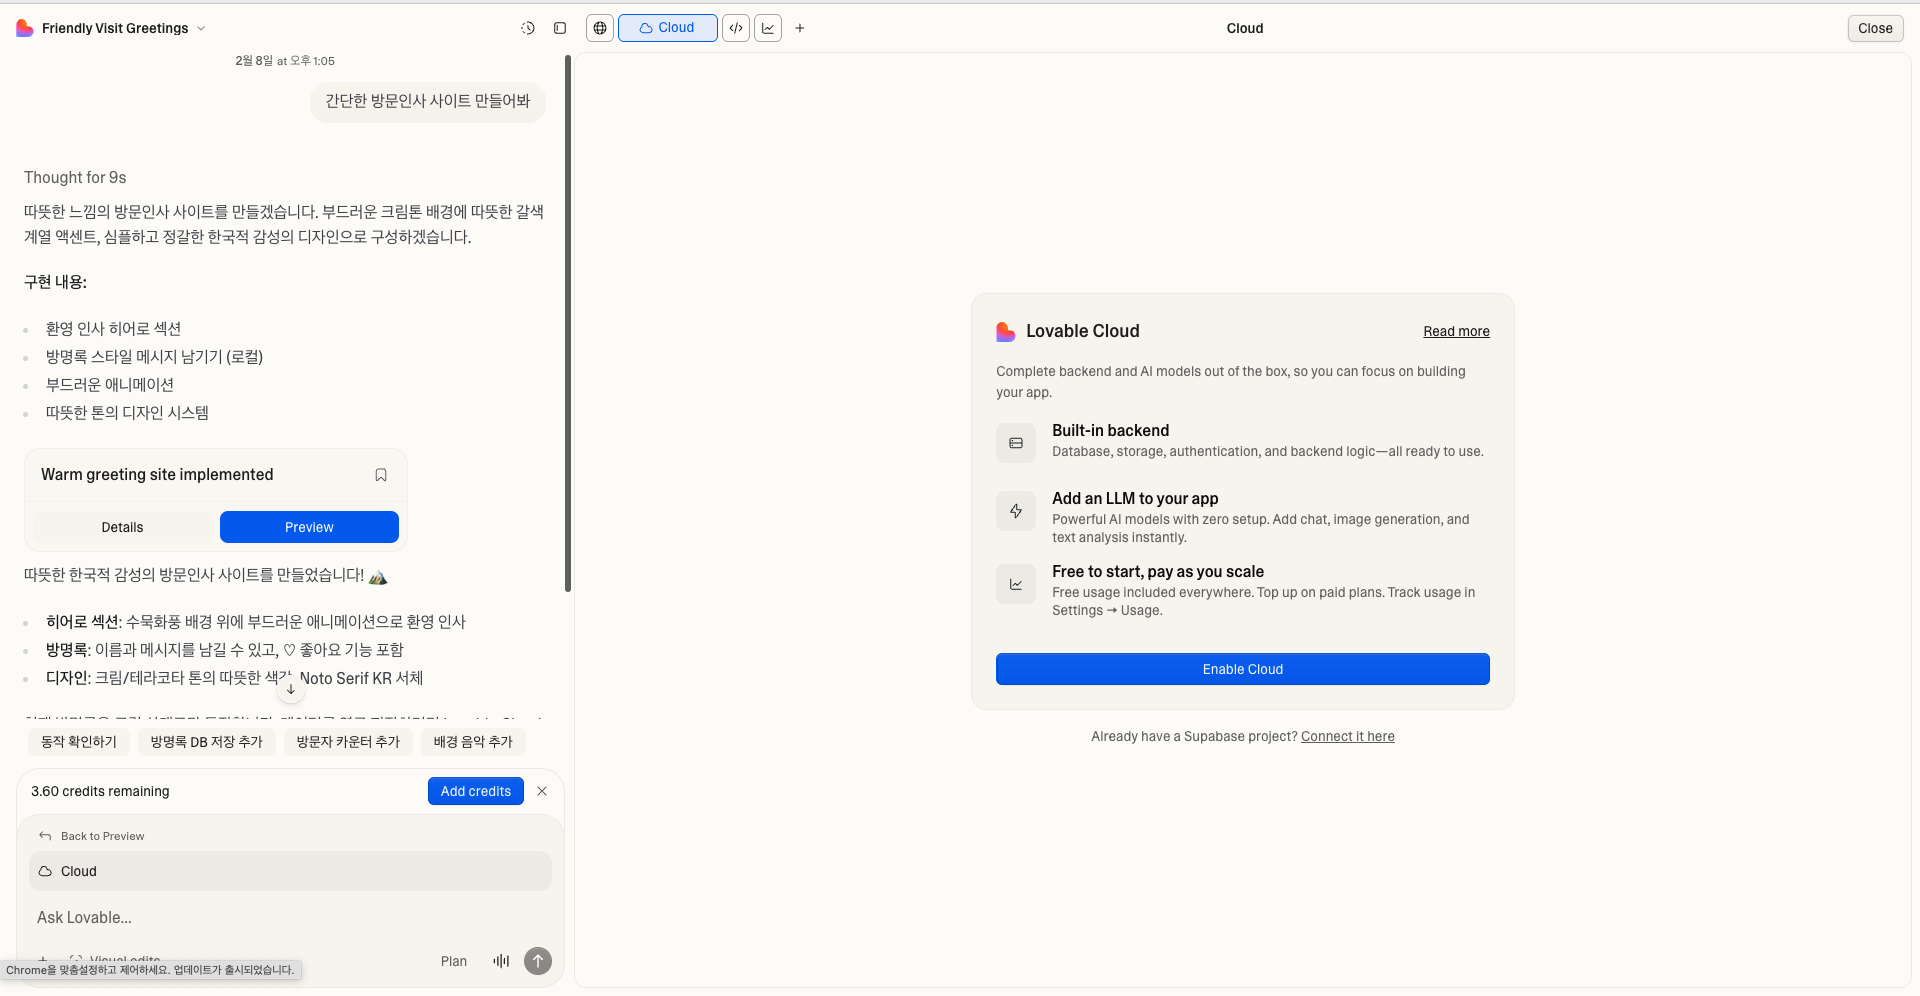The image size is (1920, 996).
Task: Select the 방명록 DB 저장 추가 suggestion
Action: [x=206, y=741]
